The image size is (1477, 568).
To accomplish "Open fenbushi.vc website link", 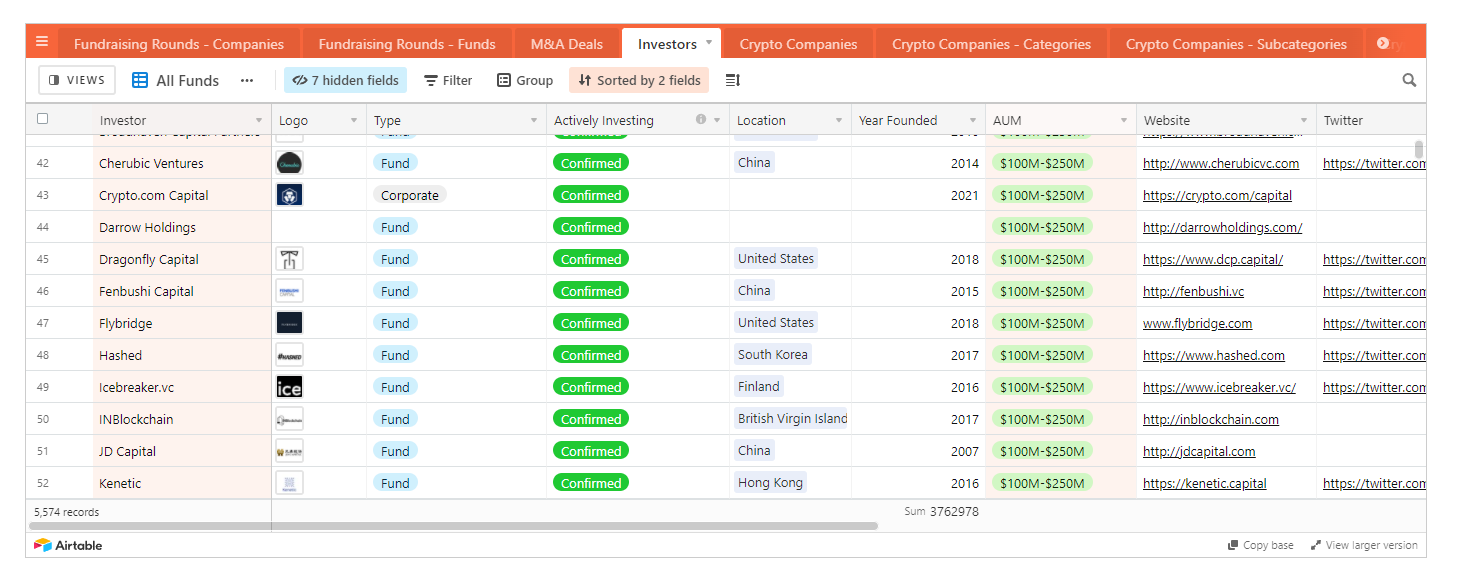I will click(x=1193, y=291).
